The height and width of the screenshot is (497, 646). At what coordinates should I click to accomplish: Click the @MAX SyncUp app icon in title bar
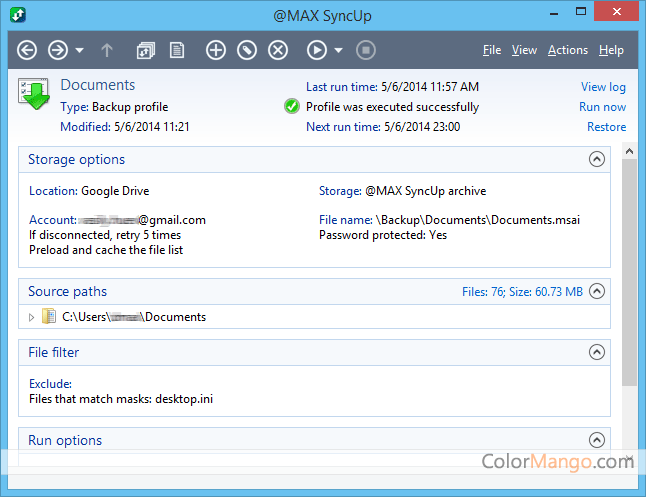coord(18,15)
